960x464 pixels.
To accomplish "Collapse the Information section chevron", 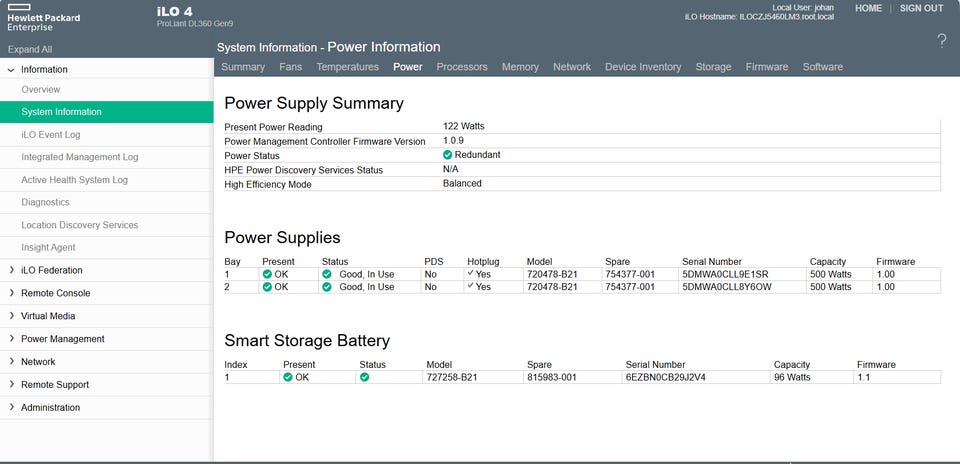I will coord(11,70).
